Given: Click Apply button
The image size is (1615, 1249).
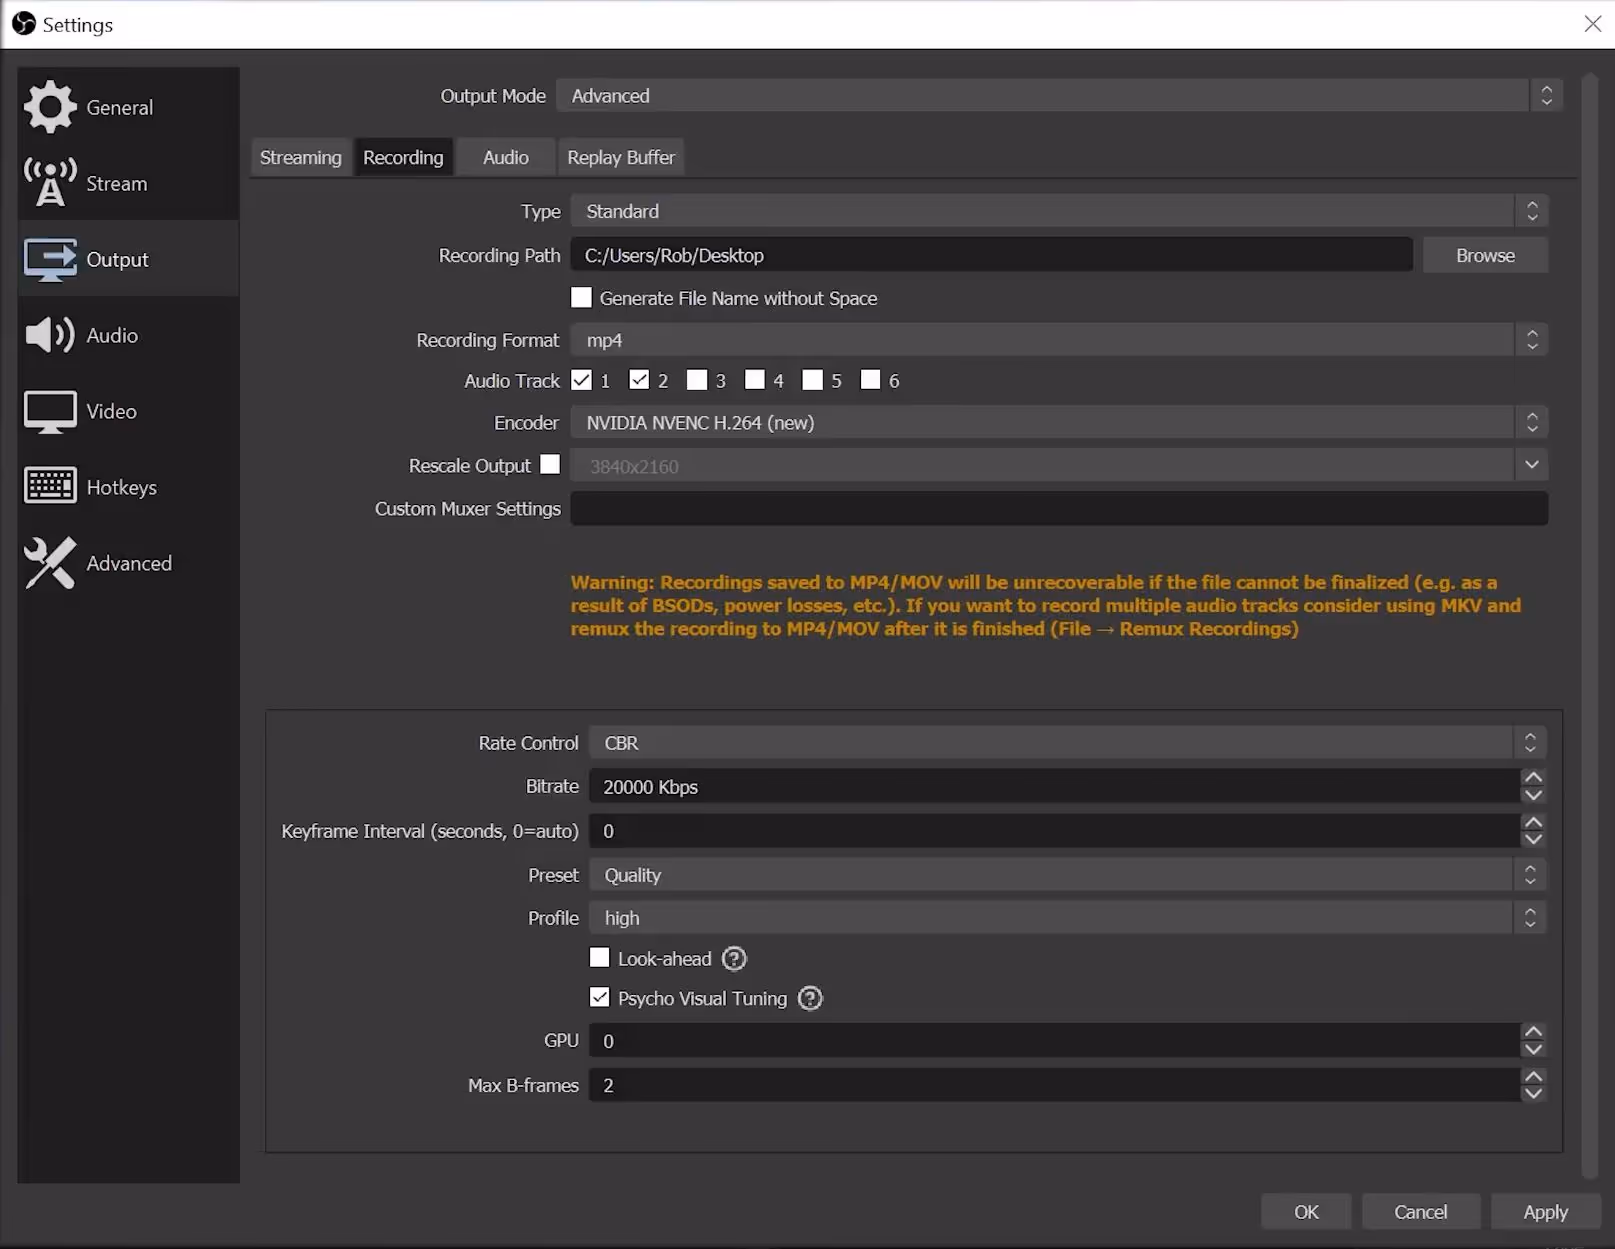Looking at the screenshot, I should 1545,1212.
